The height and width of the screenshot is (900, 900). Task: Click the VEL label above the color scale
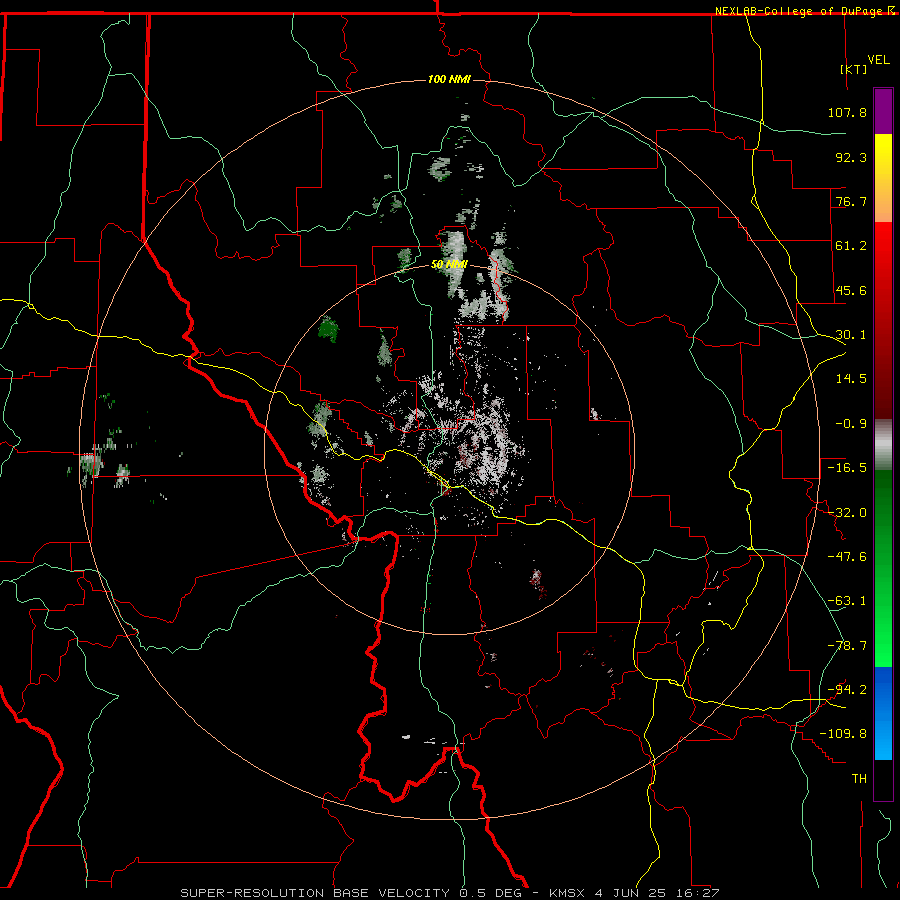click(x=878, y=60)
